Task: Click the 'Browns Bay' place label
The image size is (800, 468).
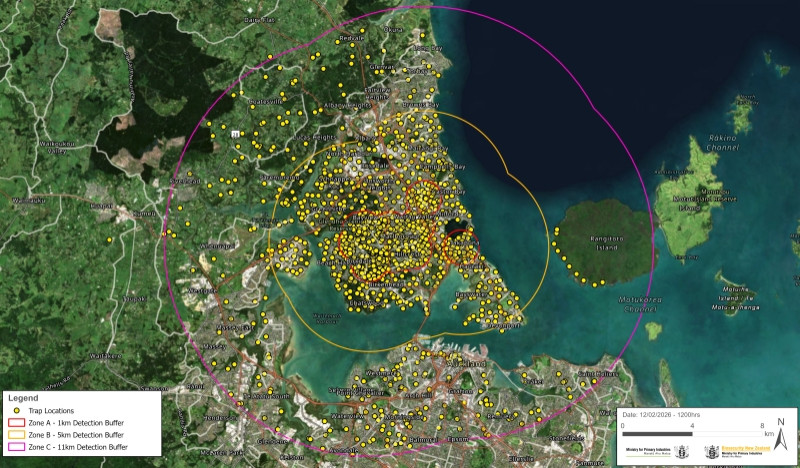Action: (420, 105)
